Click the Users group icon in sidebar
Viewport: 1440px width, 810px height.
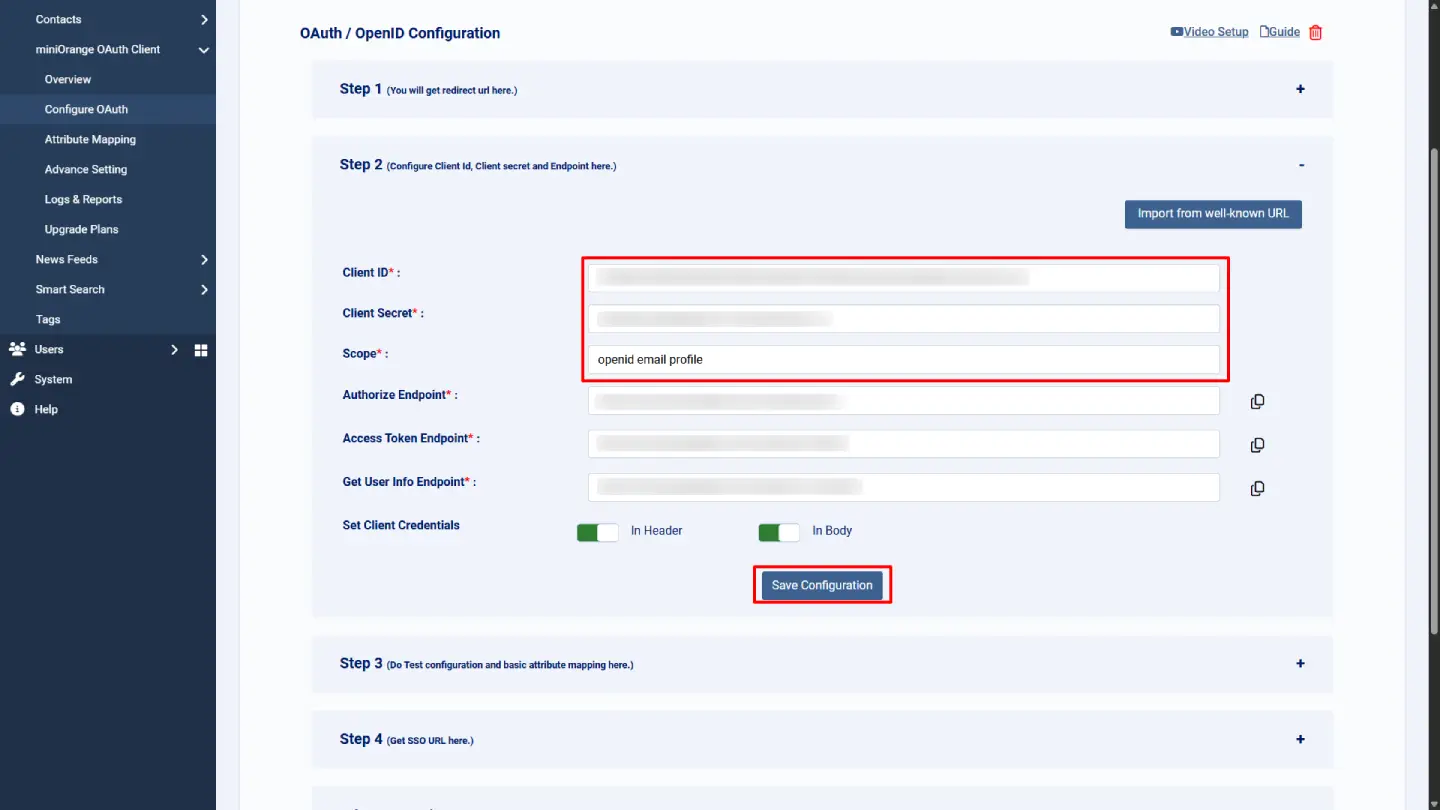pos(17,349)
